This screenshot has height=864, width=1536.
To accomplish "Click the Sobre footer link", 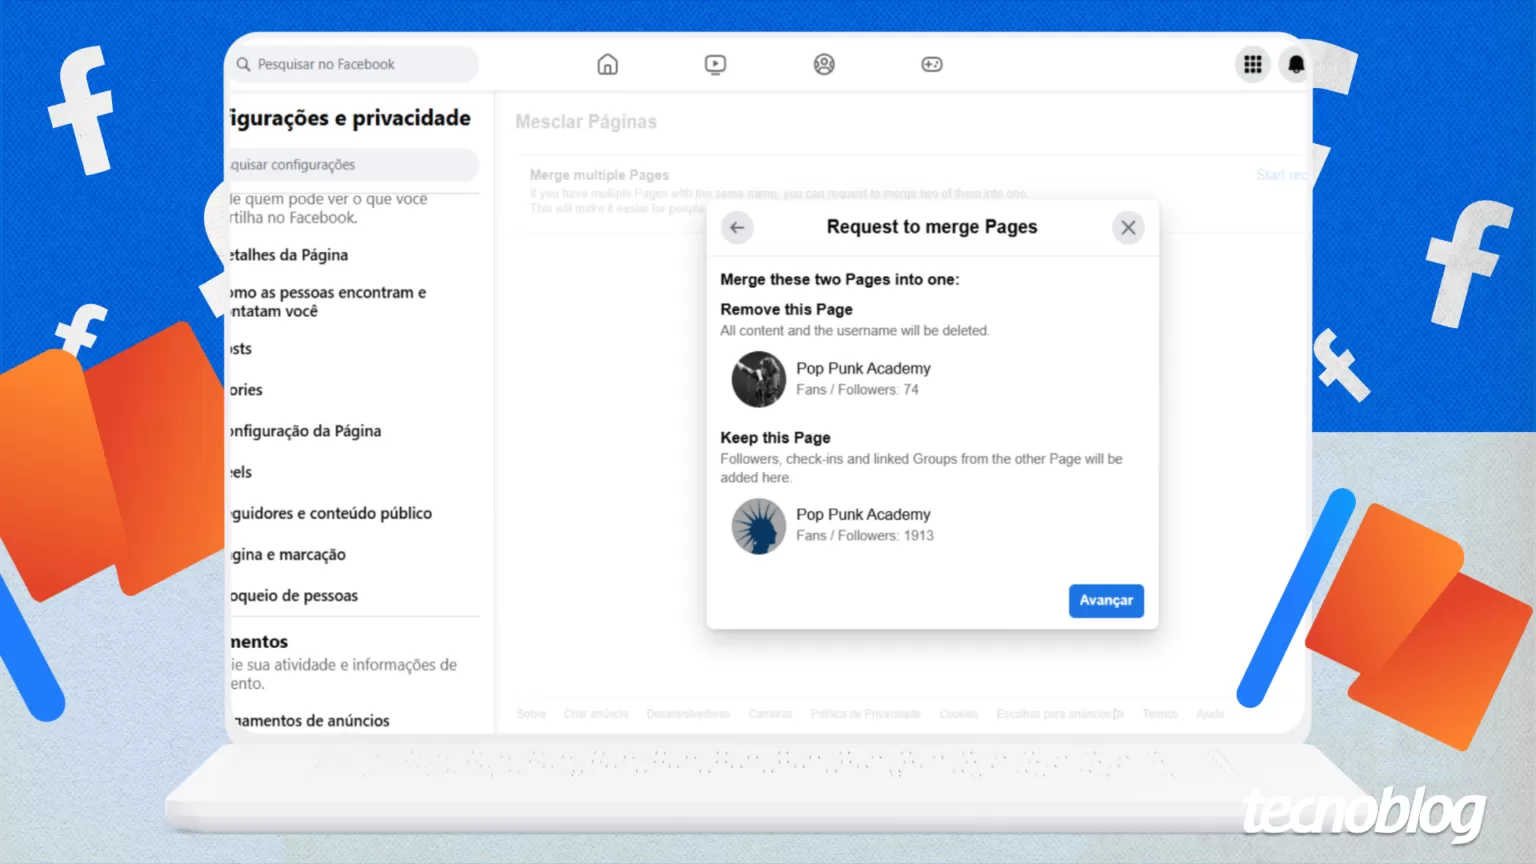I will pyautogui.click(x=531, y=714).
